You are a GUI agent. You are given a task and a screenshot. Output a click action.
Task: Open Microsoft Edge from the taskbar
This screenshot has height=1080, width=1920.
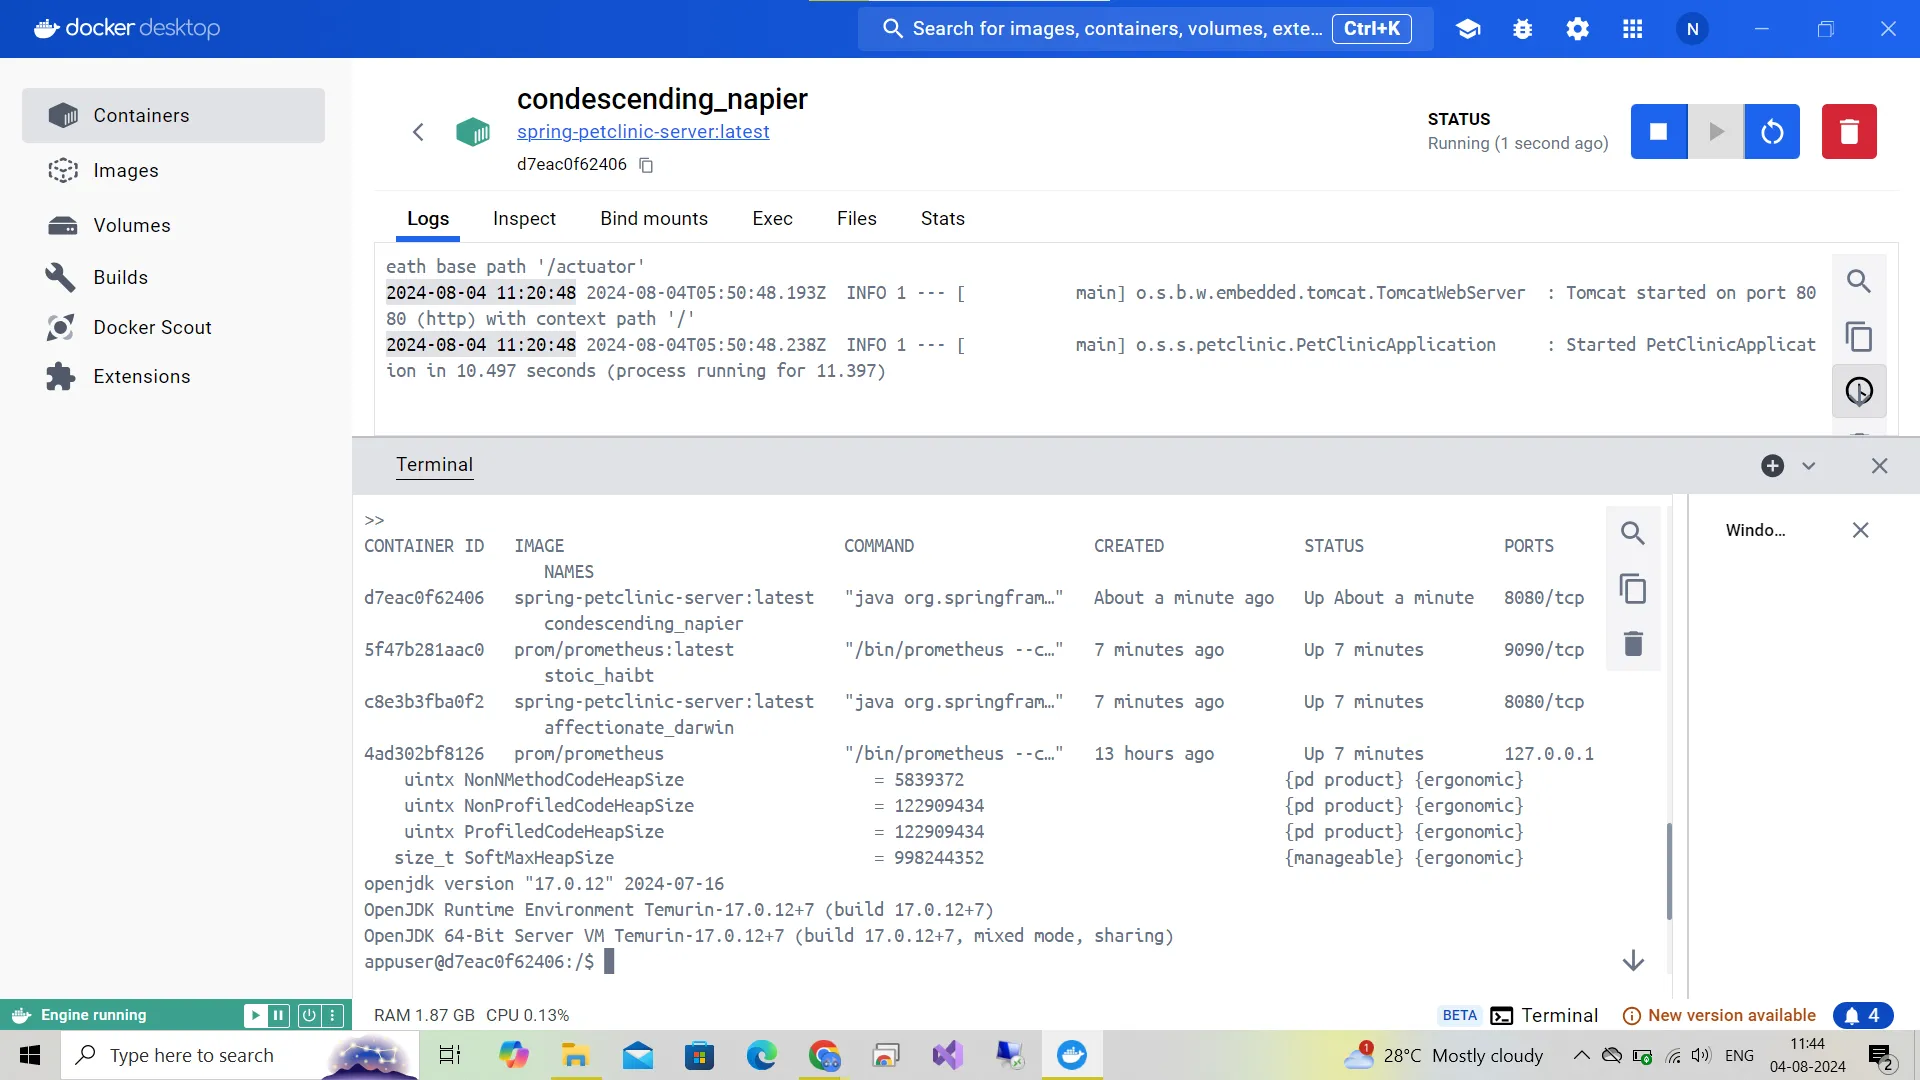pos(762,1055)
